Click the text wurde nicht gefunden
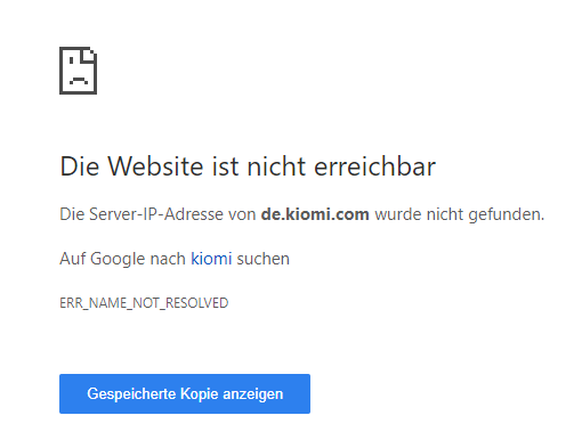 (x=460, y=214)
